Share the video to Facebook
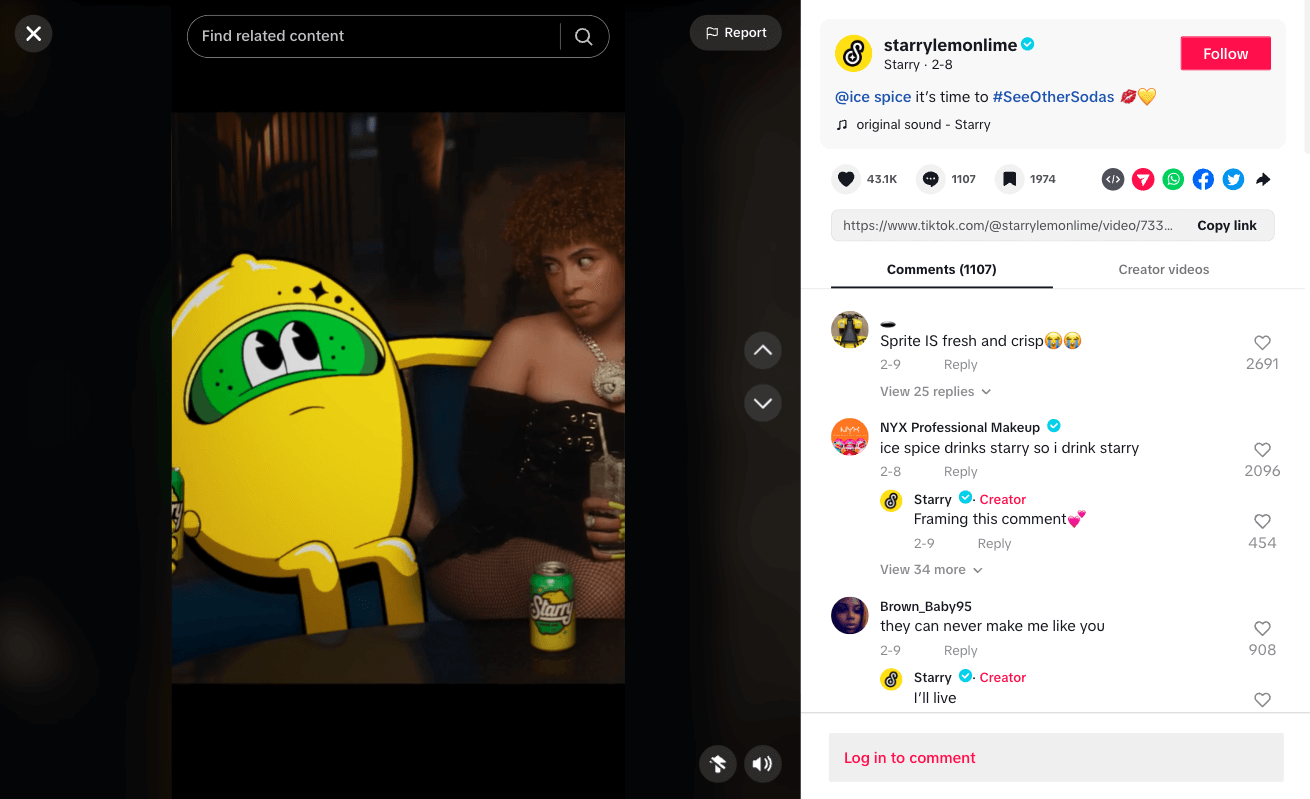This screenshot has width=1310, height=799. pyautogui.click(x=1203, y=179)
